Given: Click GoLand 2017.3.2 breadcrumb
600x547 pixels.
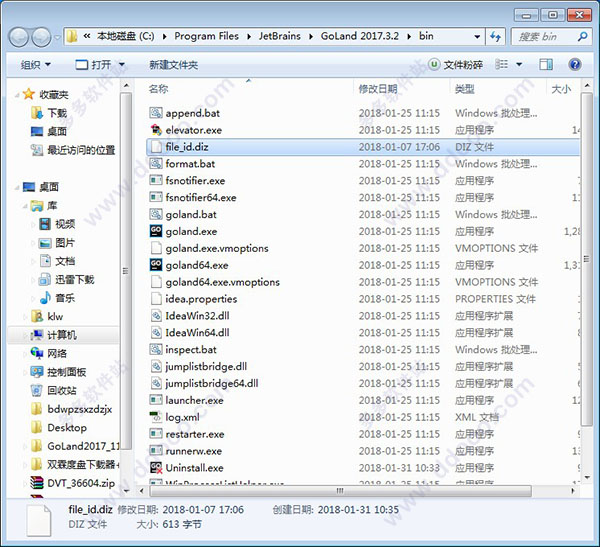Looking at the screenshot, I should click(x=360, y=36).
